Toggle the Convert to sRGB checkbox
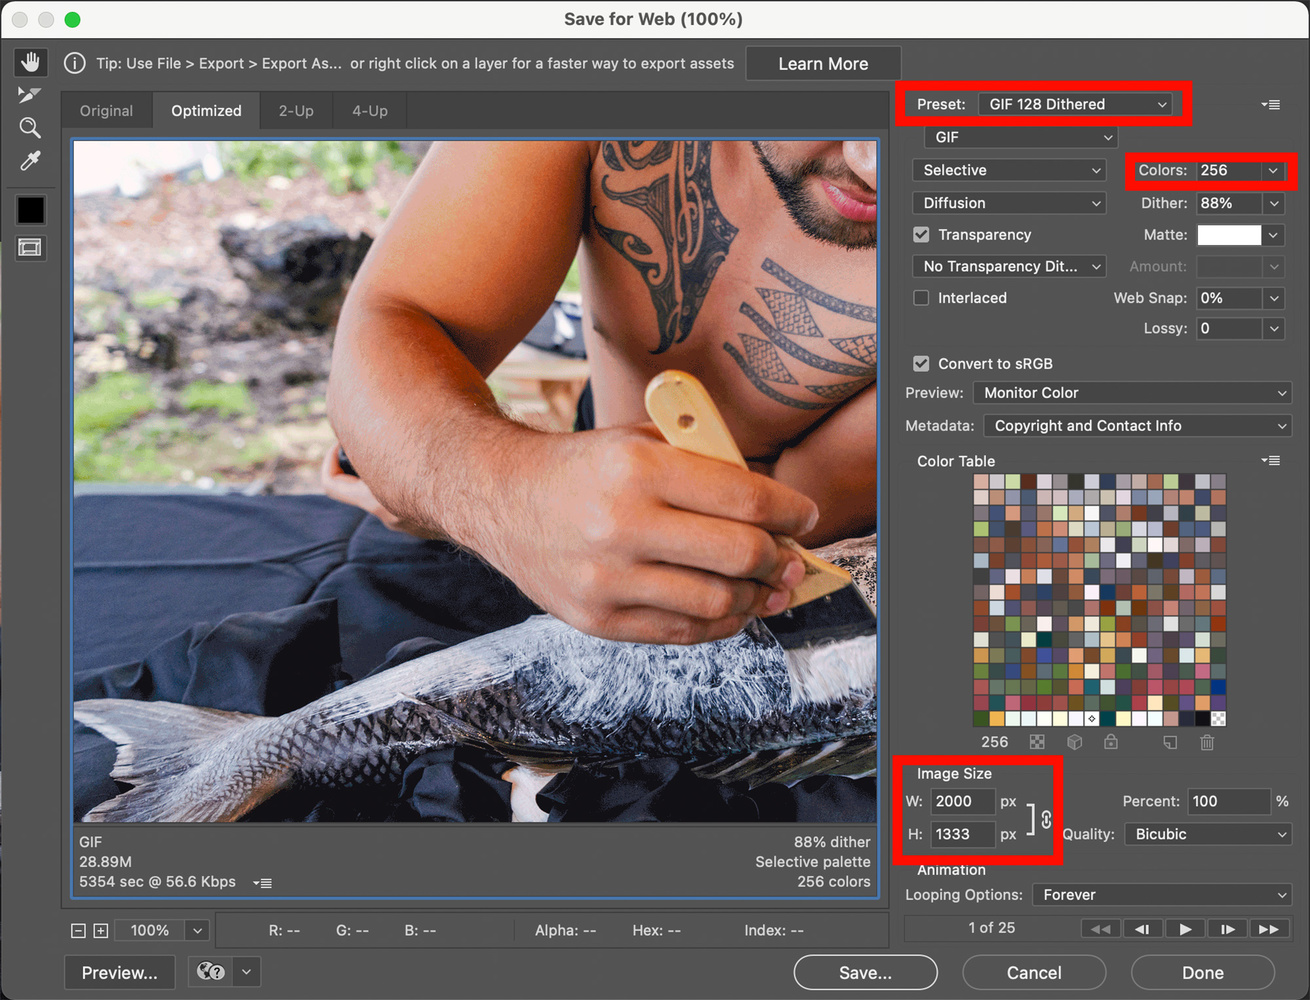This screenshot has height=1000, width=1310. [x=921, y=364]
